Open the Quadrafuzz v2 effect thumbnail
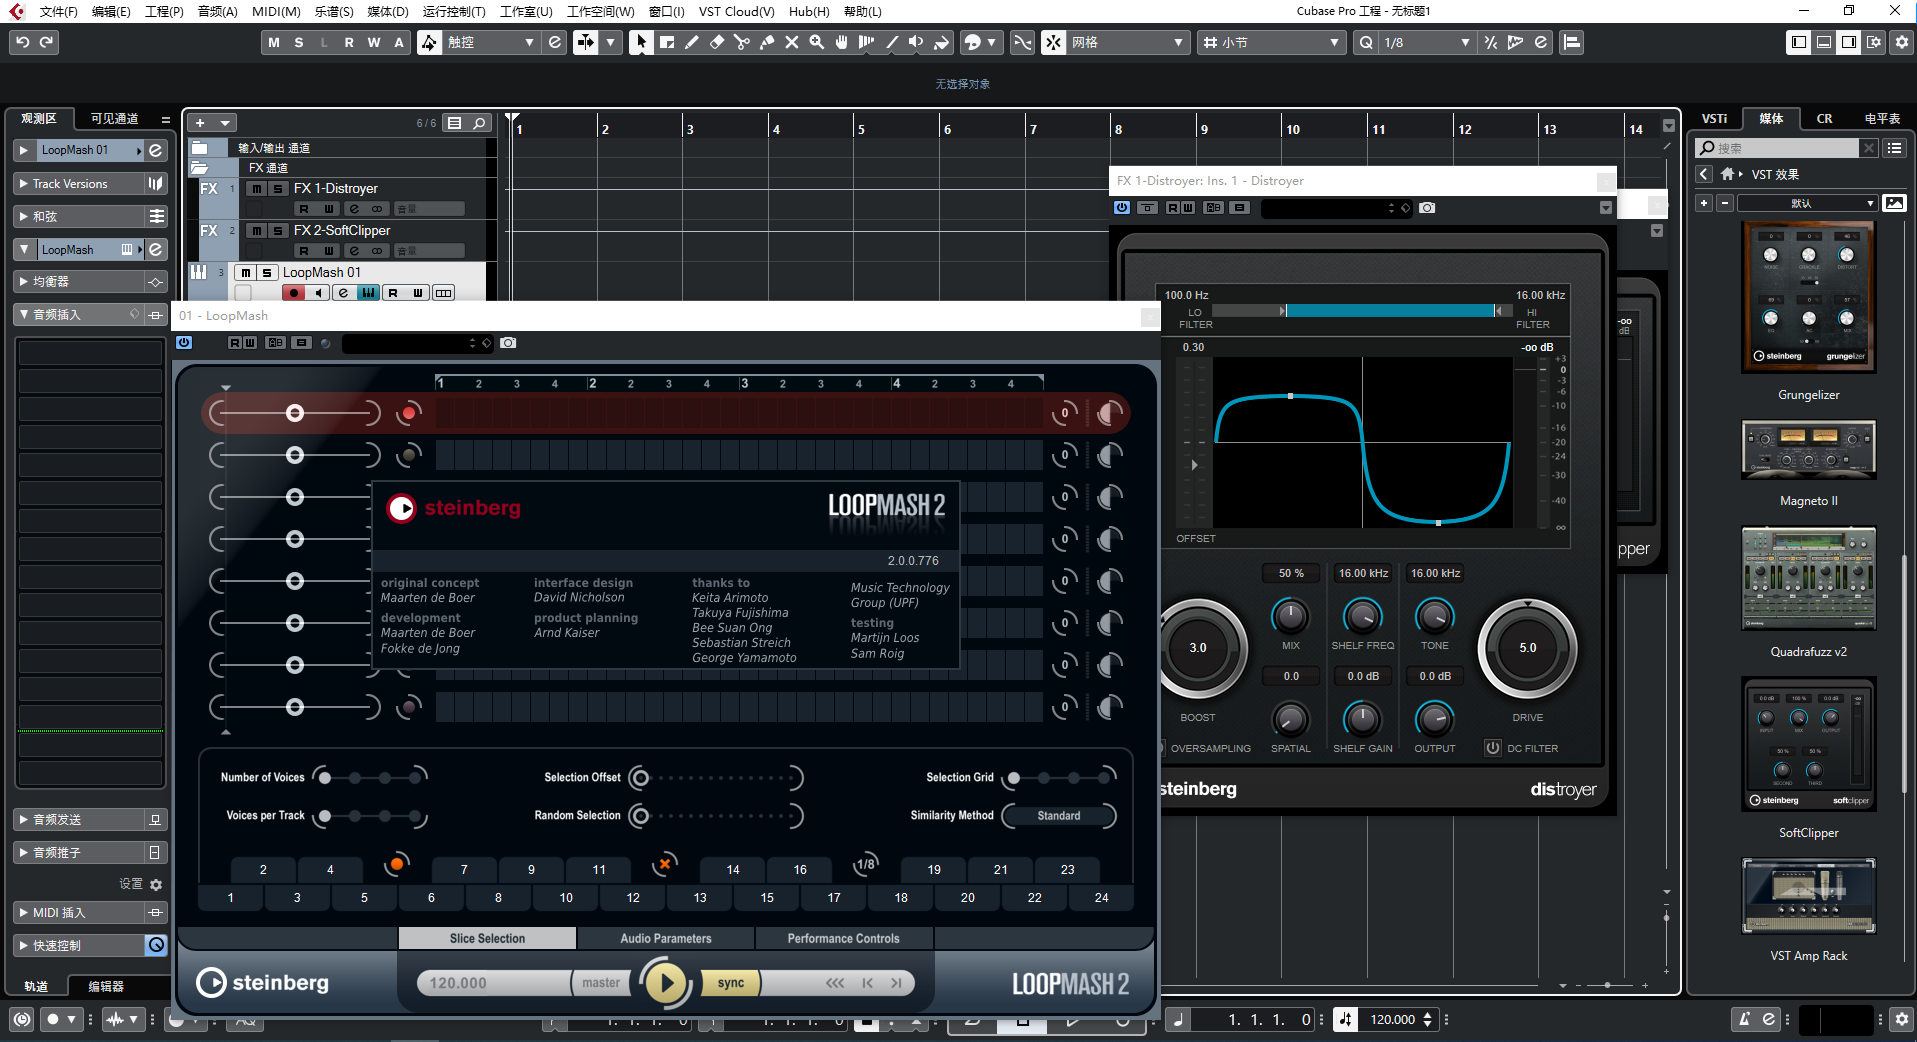1917x1042 pixels. pyautogui.click(x=1808, y=580)
